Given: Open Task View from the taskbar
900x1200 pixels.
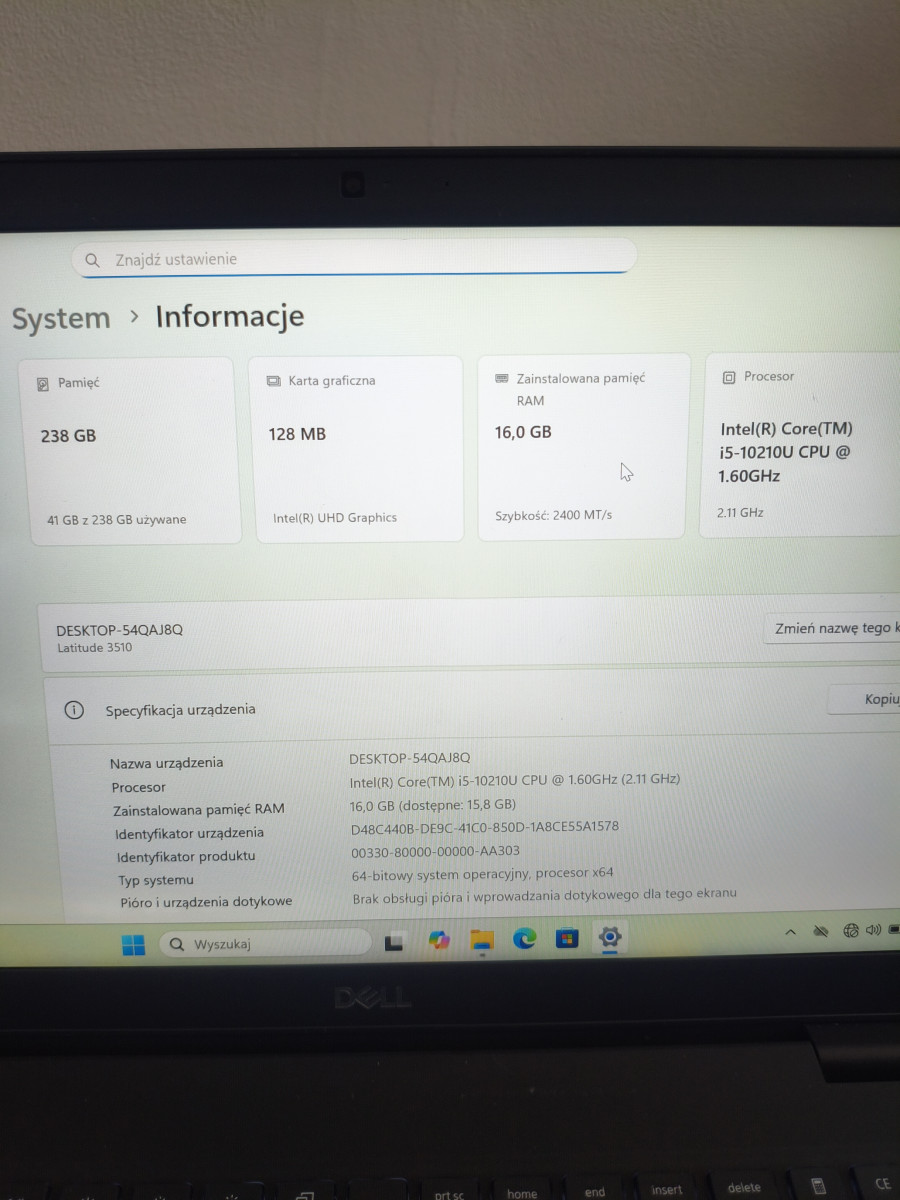Looking at the screenshot, I should point(394,941).
